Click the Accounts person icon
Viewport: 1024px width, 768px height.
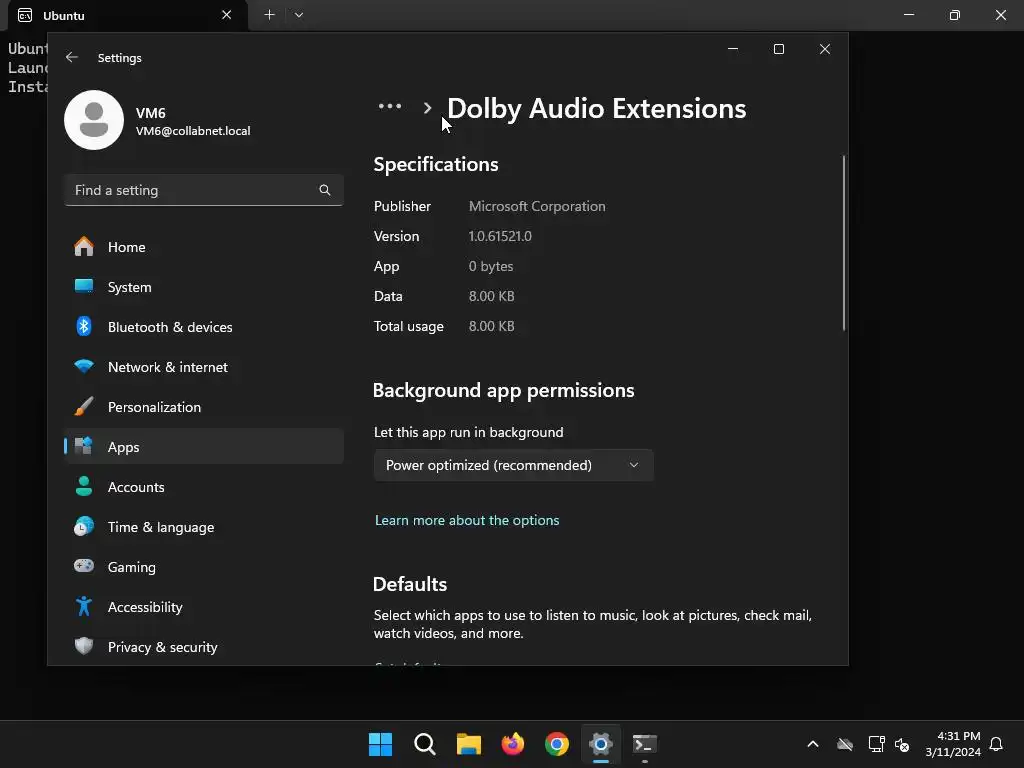pyautogui.click(x=84, y=487)
